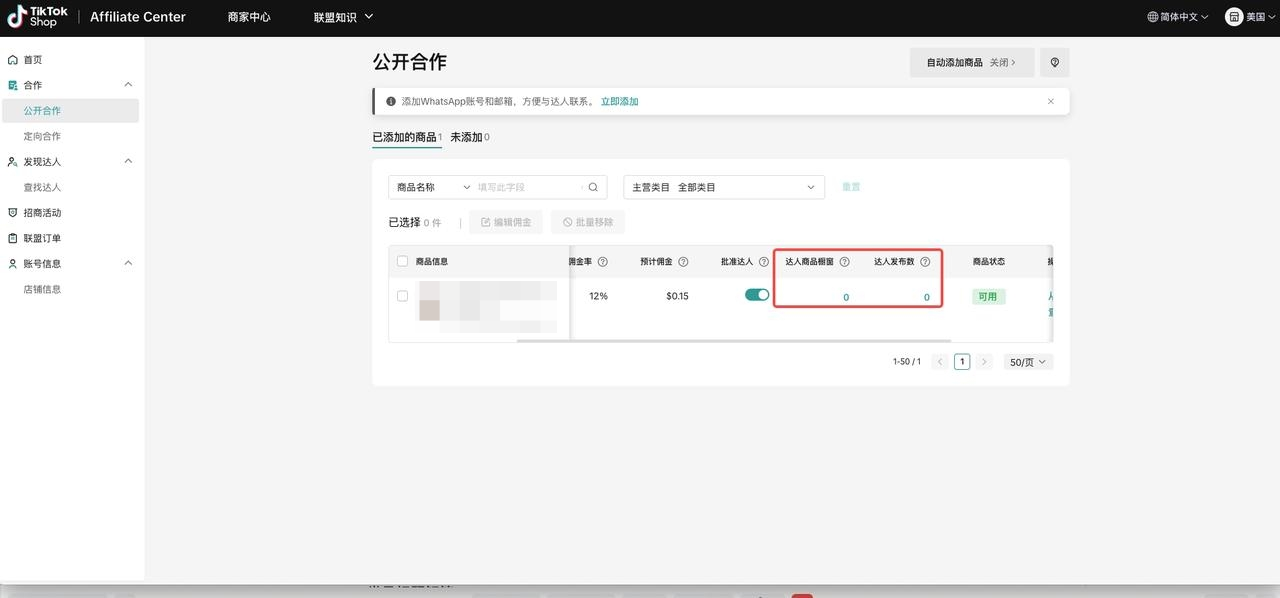This screenshot has width=1280, height=598.
Task: Open the 50/页 page size dropdown
Action: (1028, 362)
